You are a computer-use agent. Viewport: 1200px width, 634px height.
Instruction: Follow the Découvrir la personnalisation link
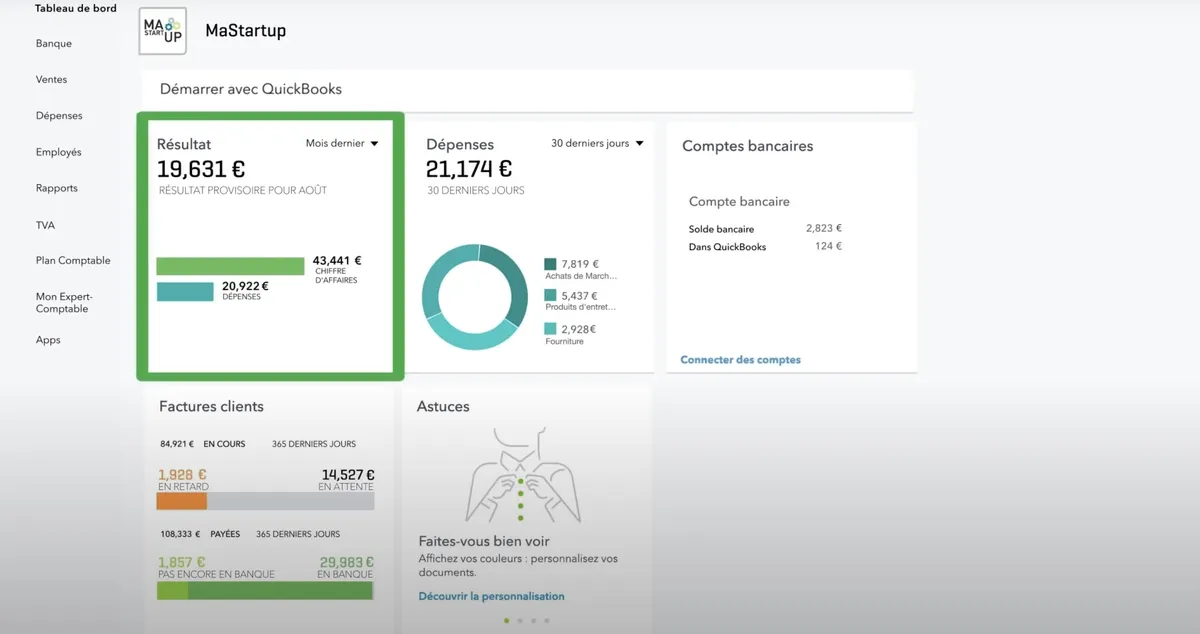click(x=491, y=596)
